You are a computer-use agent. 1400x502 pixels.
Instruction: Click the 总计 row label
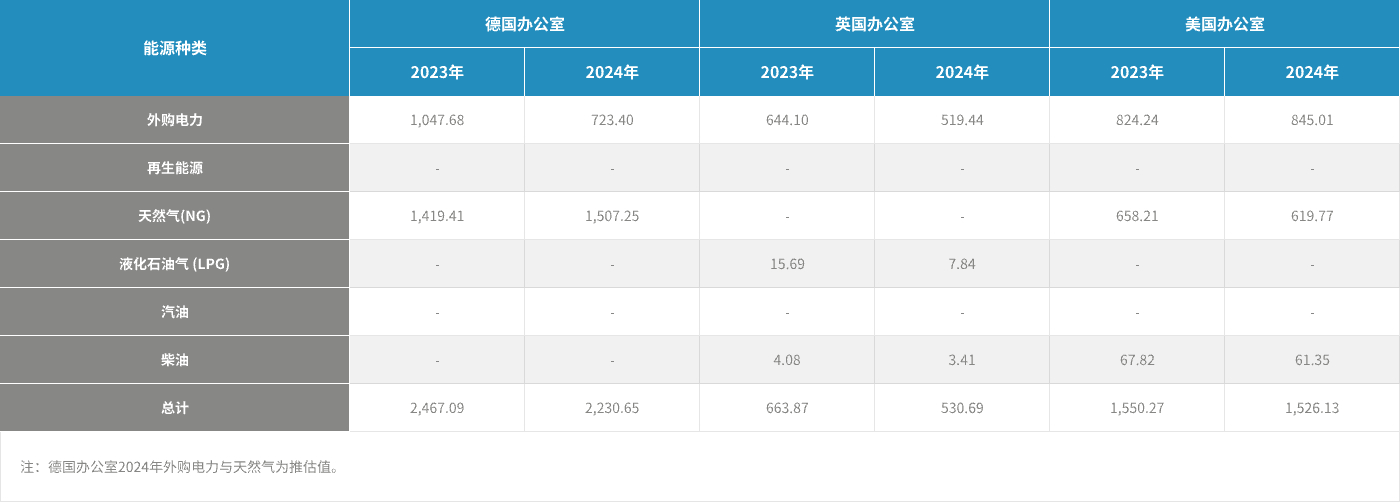click(x=175, y=408)
